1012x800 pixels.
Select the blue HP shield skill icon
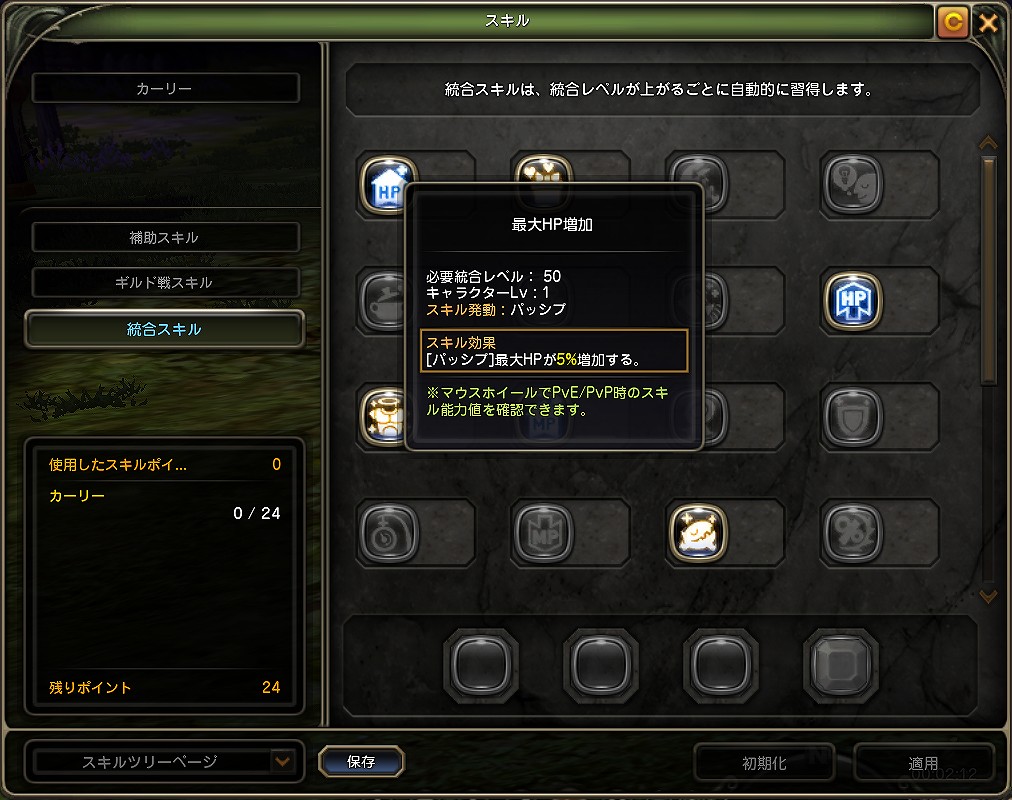pyautogui.click(x=853, y=301)
